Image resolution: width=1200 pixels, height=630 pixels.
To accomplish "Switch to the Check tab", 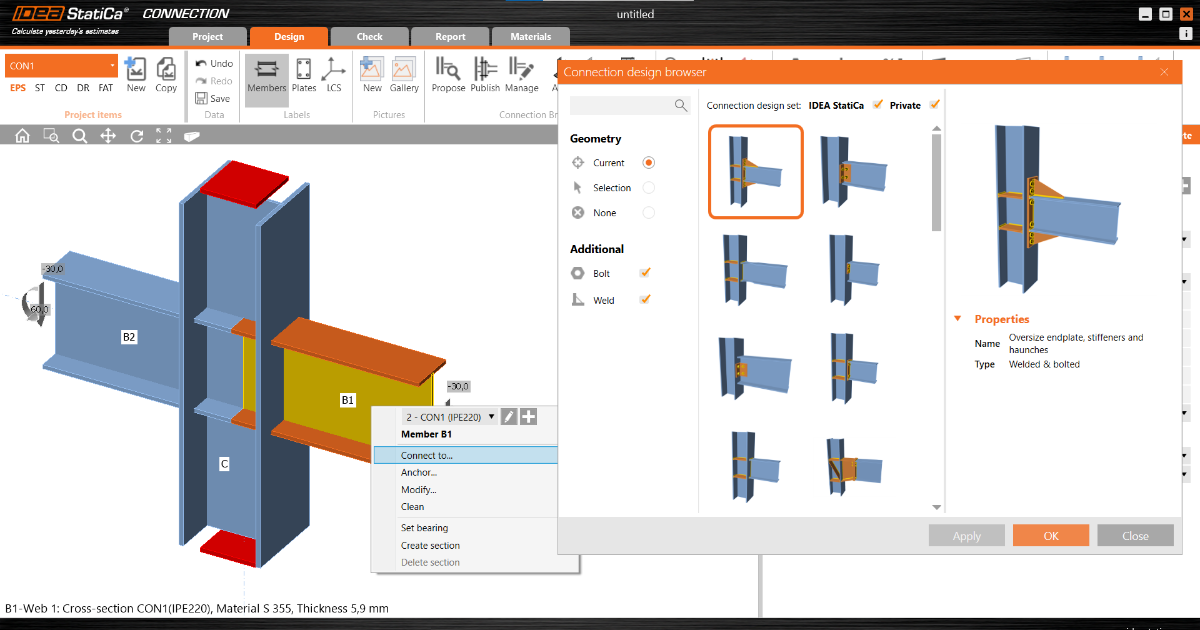I will pyautogui.click(x=370, y=37).
